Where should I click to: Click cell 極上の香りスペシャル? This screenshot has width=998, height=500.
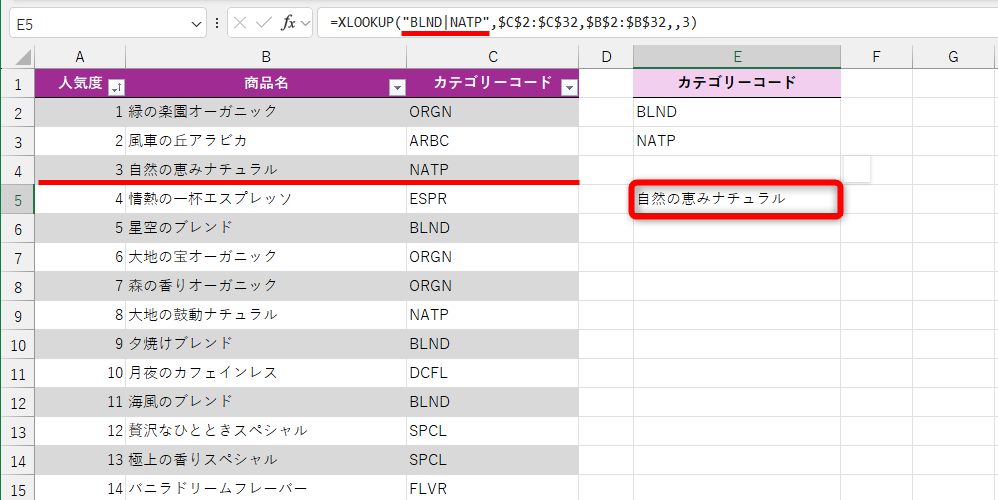click(x=266, y=460)
